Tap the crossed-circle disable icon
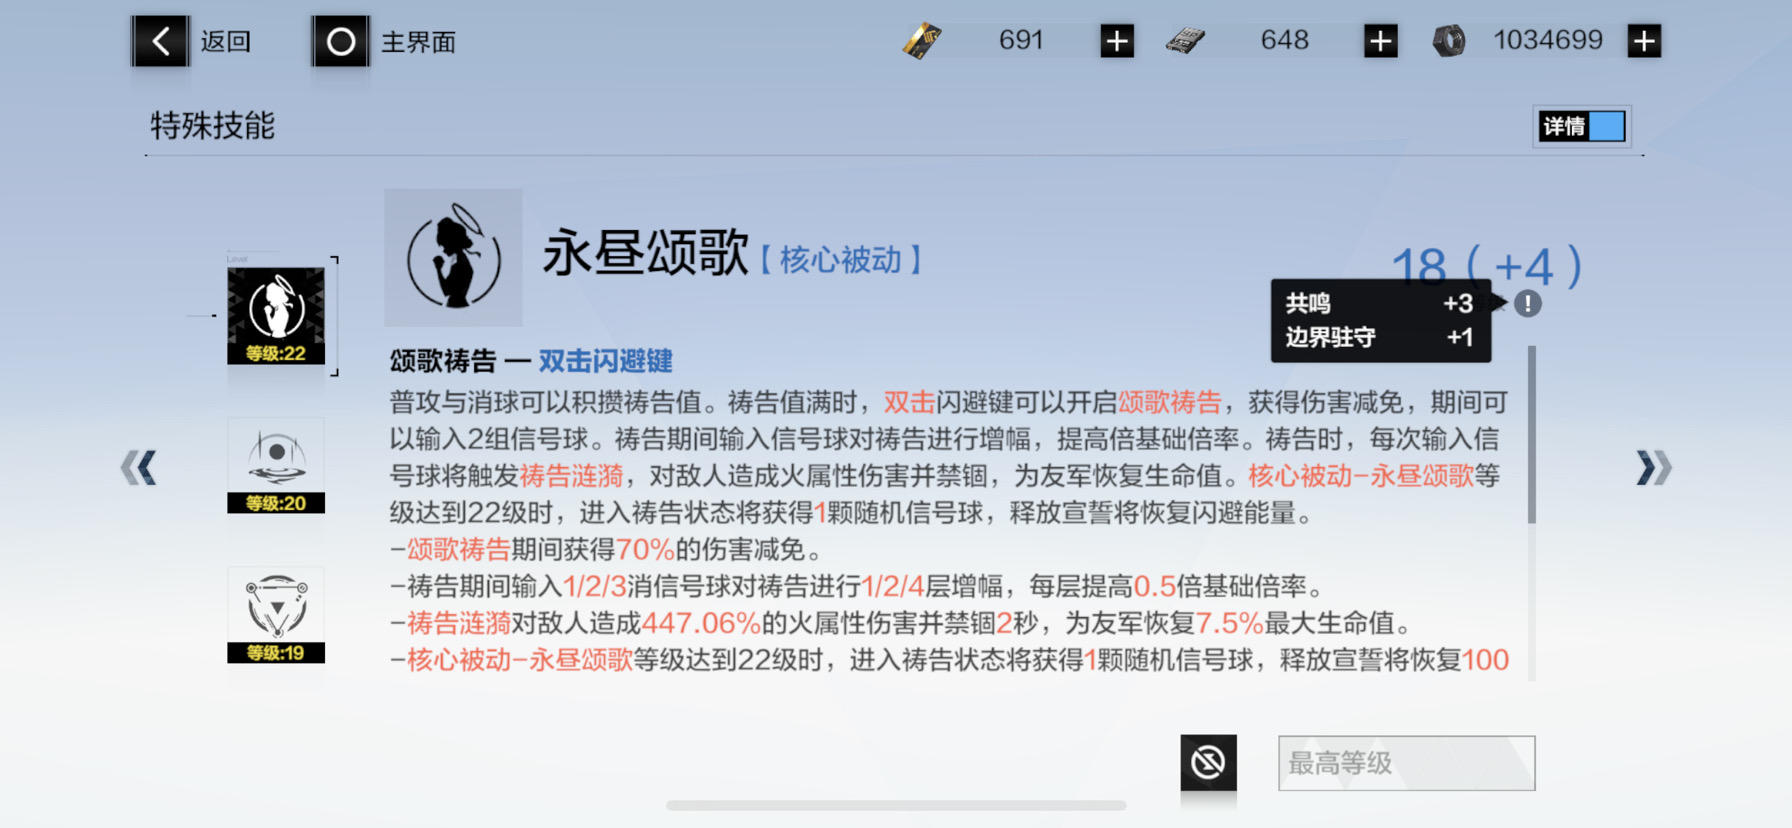 (1208, 763)
